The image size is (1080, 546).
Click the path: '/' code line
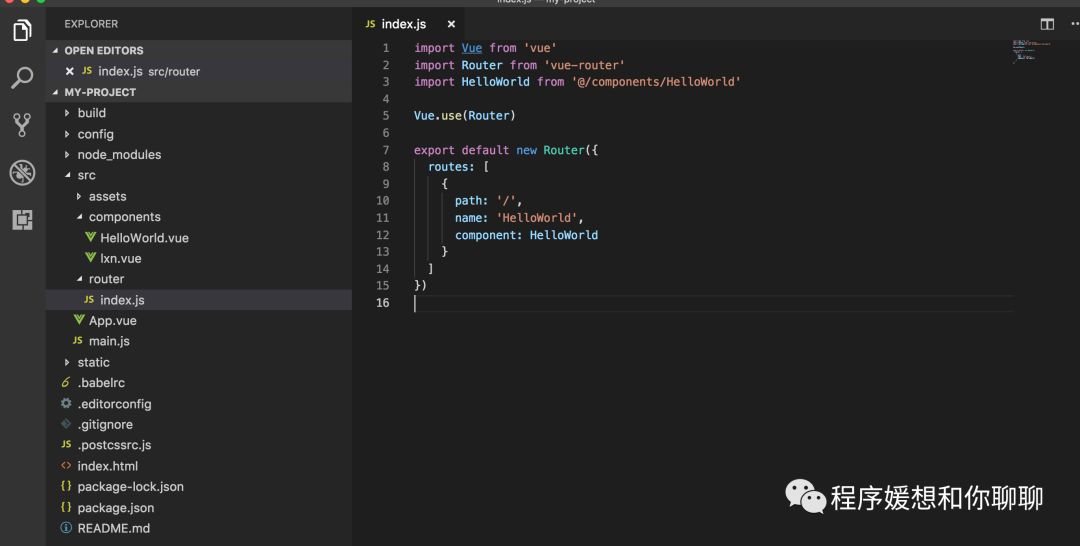click(x=488, y=200)
